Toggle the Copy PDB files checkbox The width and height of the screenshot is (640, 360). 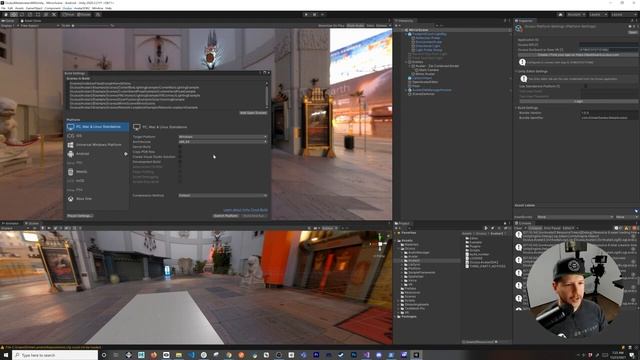point(180,152)
